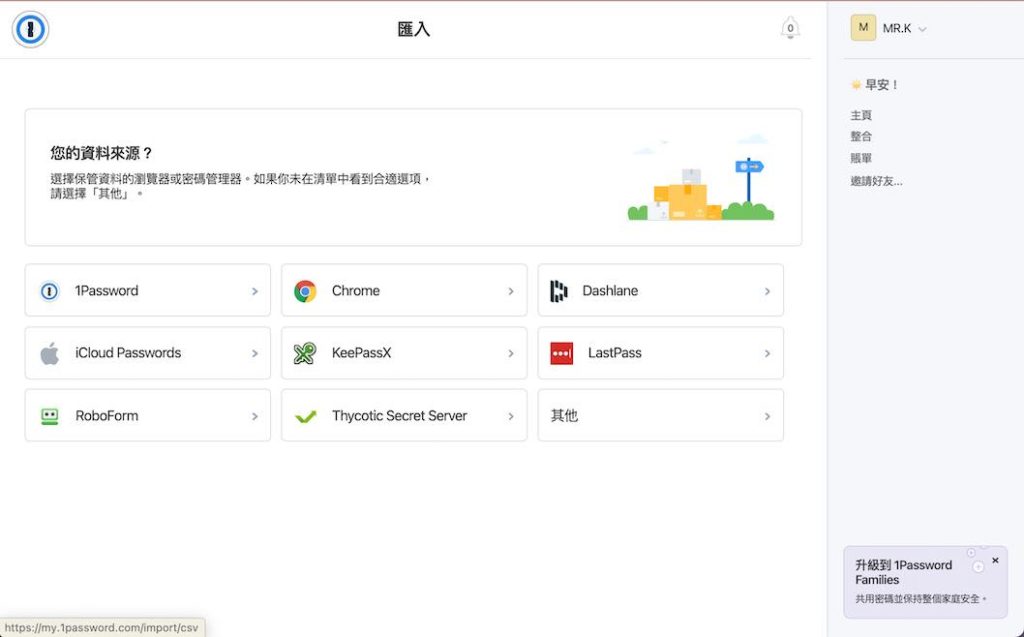Click the MR.K account name
This screenshot has width=1024, height=637.
pyautogui.click(x=897, y=29)
